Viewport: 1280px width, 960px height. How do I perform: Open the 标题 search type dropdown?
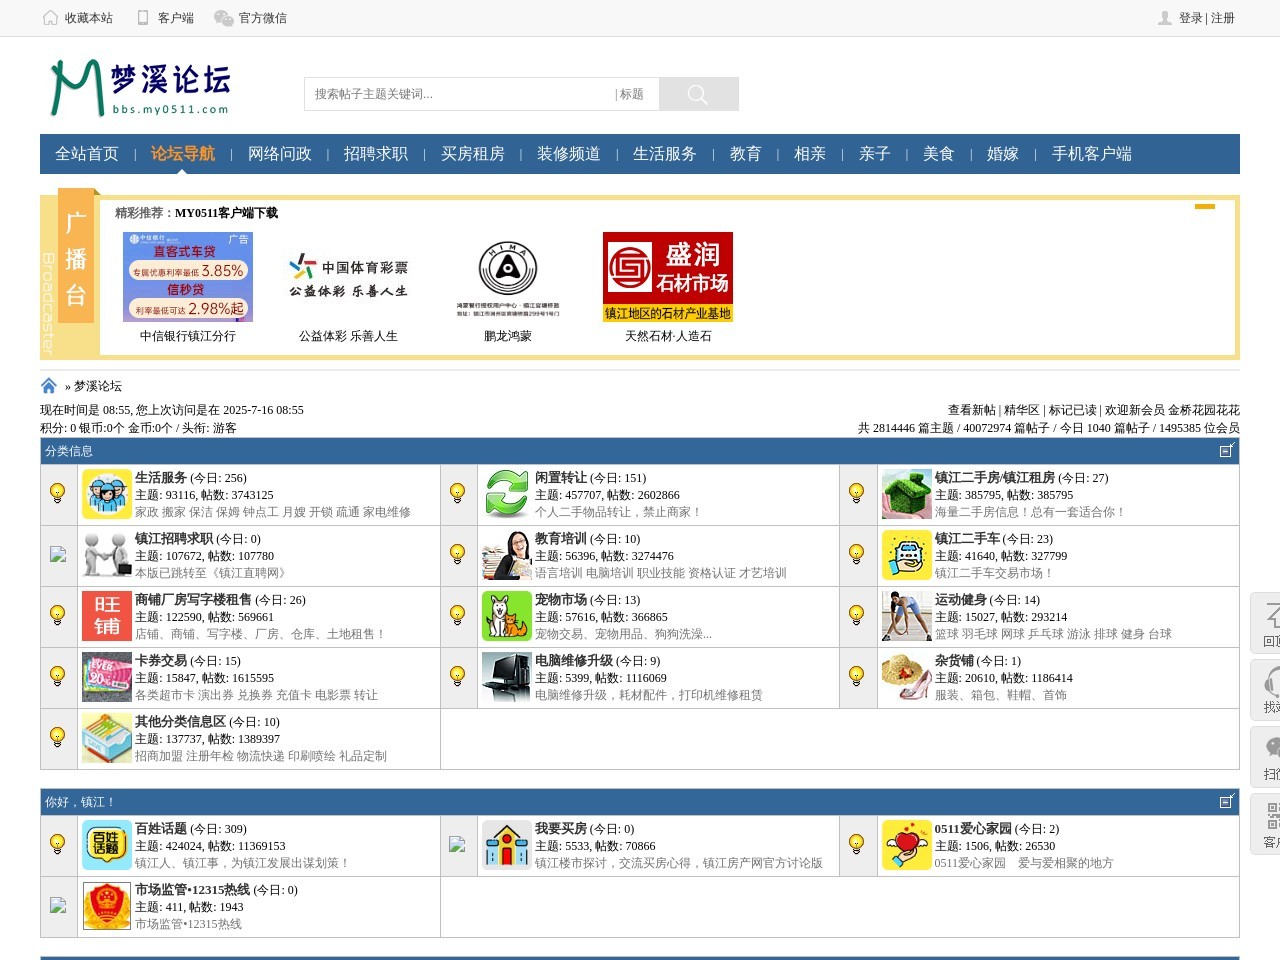tap(631, 94)
